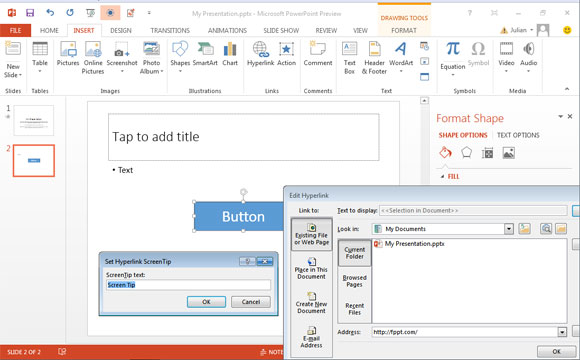
Task: Click the ScreenTip text input field
Action: [x=188, y=285]
